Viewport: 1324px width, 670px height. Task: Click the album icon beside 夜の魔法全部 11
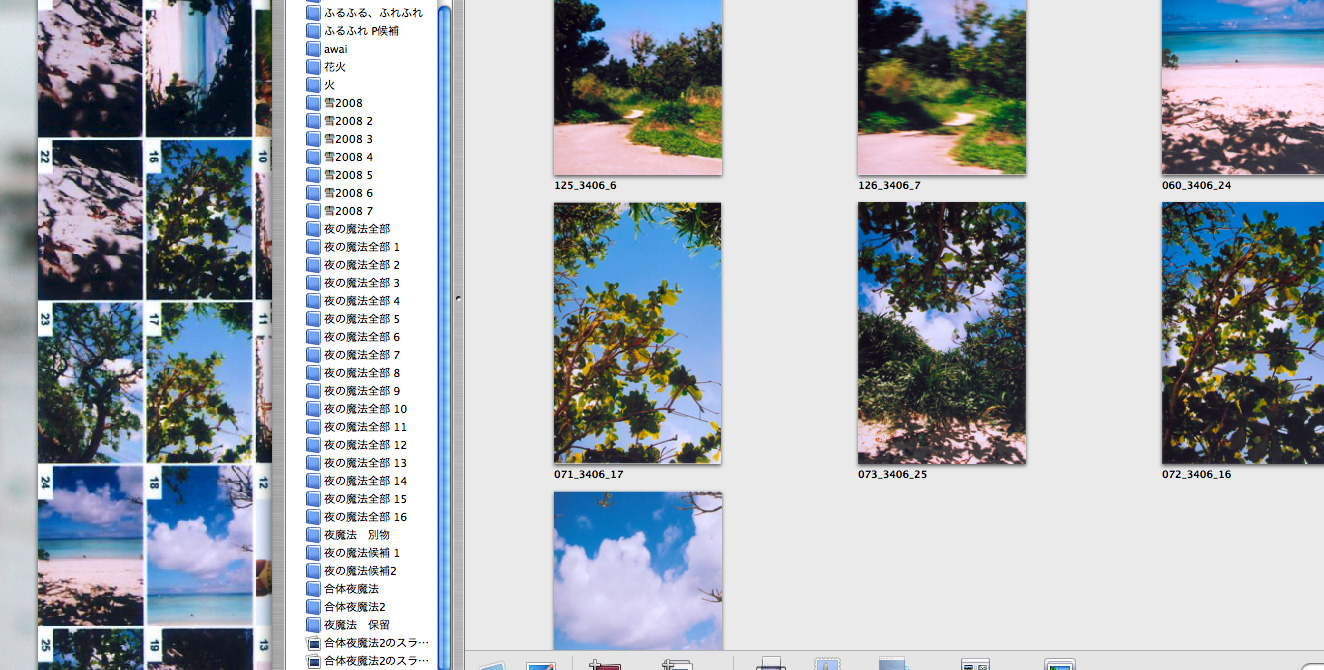313,427
